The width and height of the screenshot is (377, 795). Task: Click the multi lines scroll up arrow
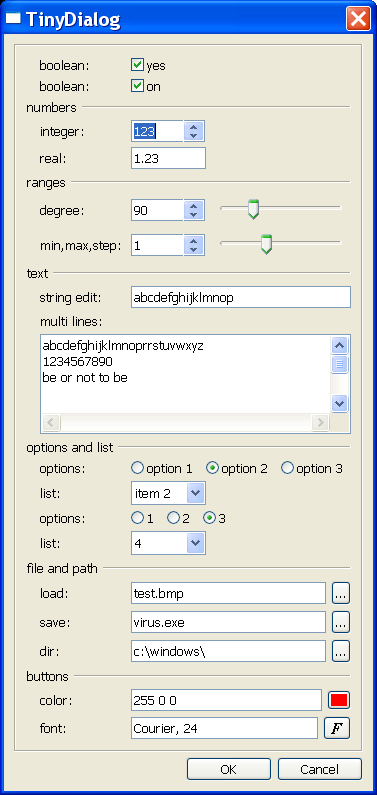click(x=339, y=346)
